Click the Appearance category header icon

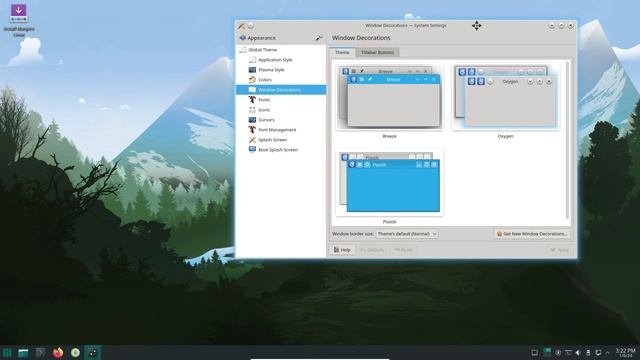coord(242,38)
